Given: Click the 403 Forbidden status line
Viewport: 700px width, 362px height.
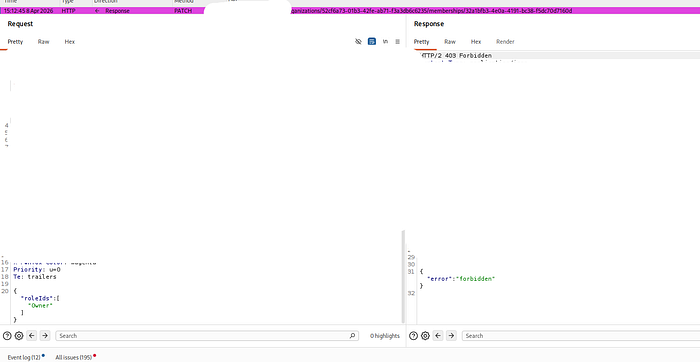Looking at the screenshot, I should [457, 56].
